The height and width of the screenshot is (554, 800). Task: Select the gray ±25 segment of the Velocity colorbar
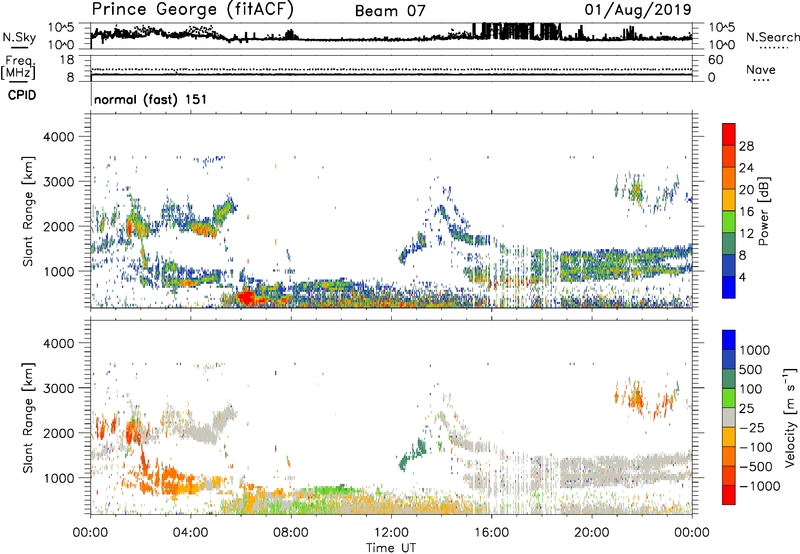[729, 417]
